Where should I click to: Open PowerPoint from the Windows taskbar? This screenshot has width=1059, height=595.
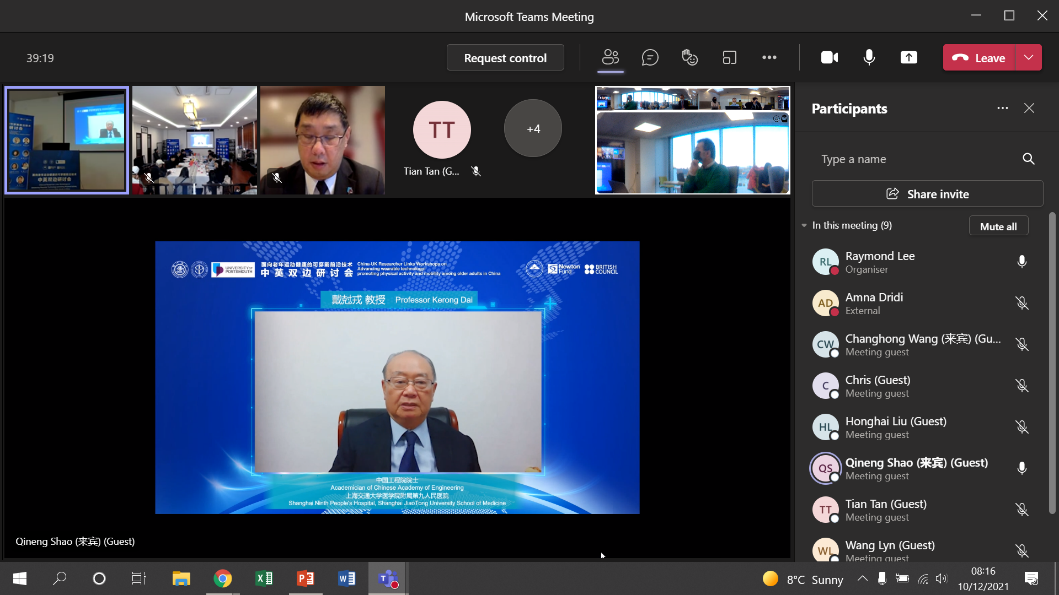click(305, 579)
